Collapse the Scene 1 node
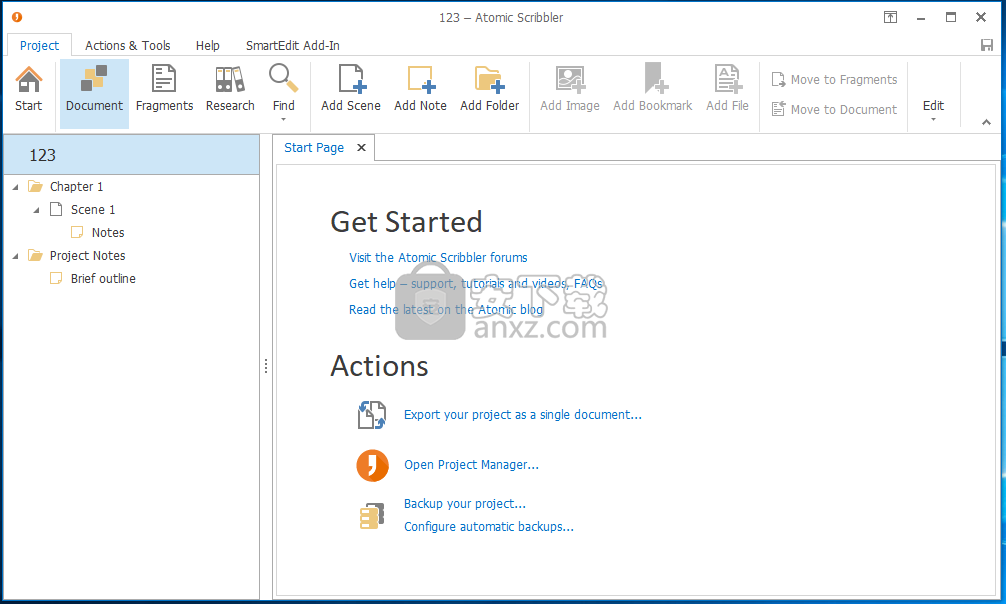Viewport: 1006px width, 604px height. pyautogui.click(x=37, y=210)
